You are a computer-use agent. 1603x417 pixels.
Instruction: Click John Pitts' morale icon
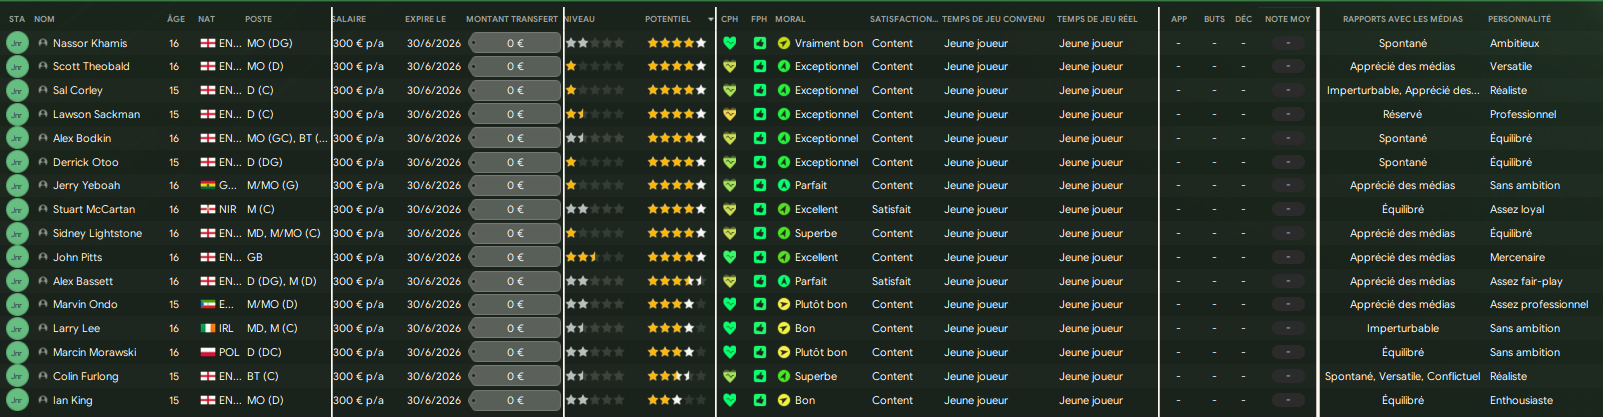point(784,257)
